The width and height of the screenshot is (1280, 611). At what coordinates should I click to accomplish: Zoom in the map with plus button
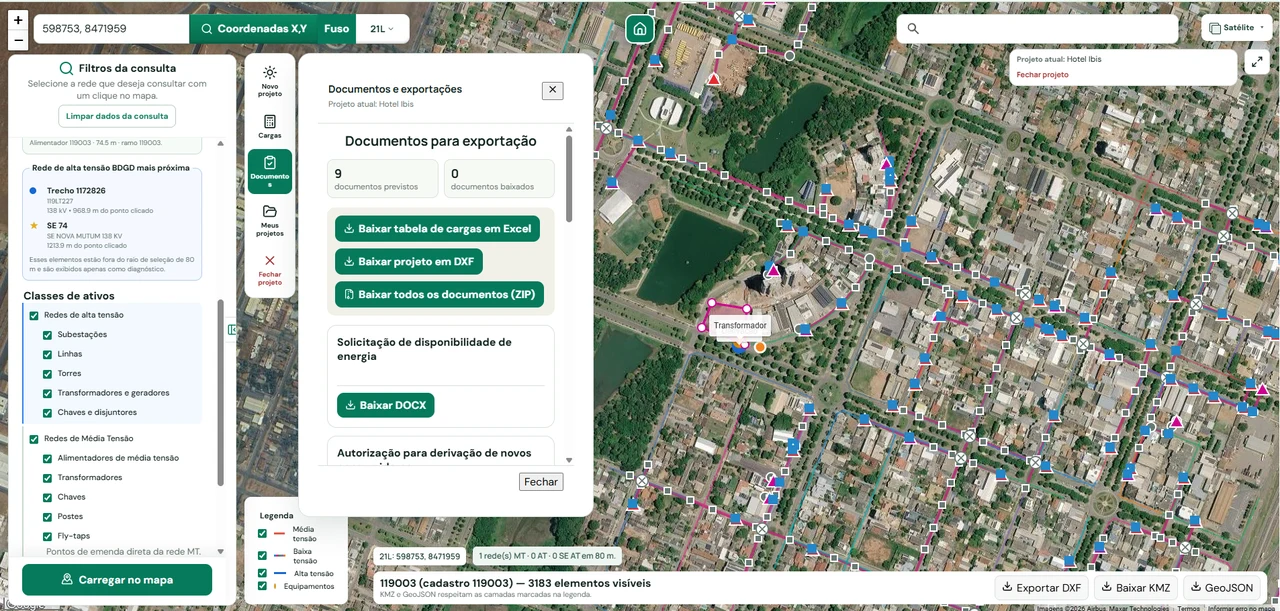[x=18, y=20]
